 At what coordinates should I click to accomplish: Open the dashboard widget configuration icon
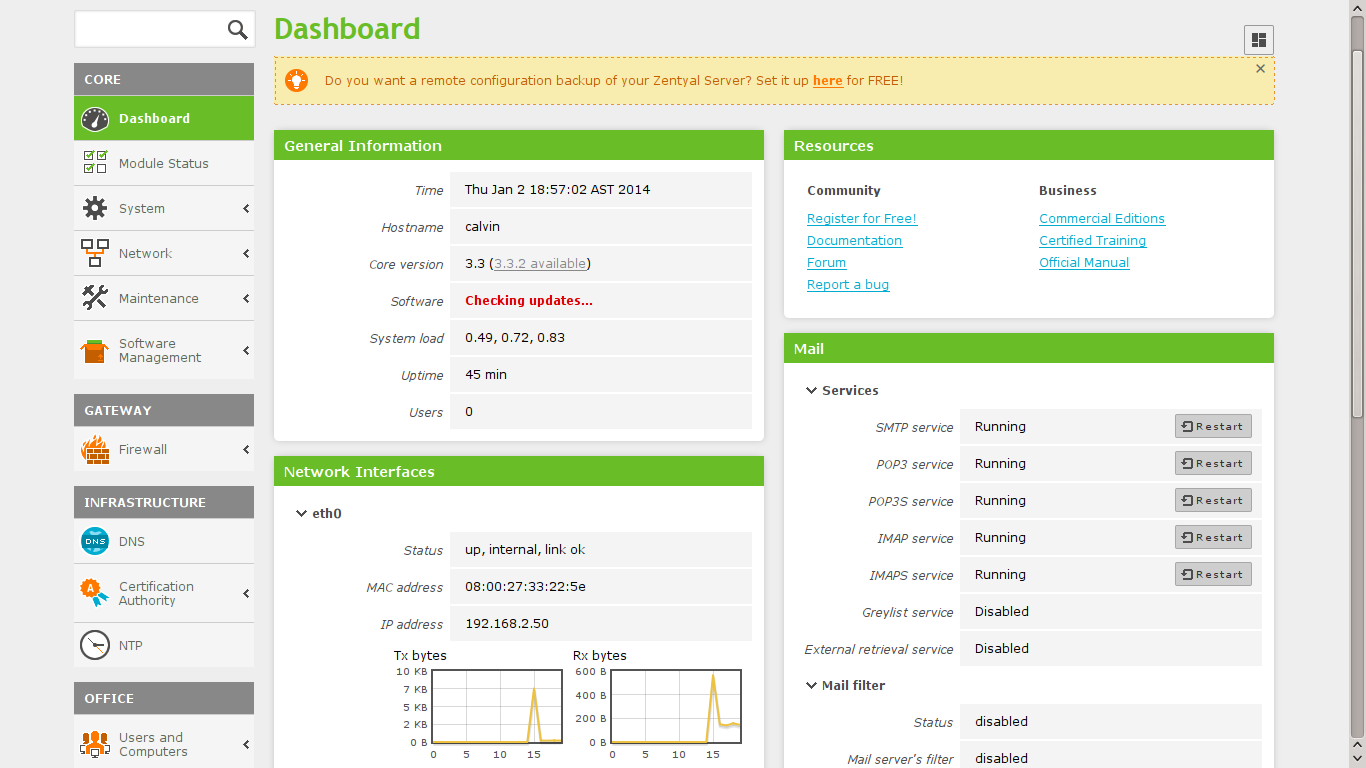click(x=1259, y=40)
